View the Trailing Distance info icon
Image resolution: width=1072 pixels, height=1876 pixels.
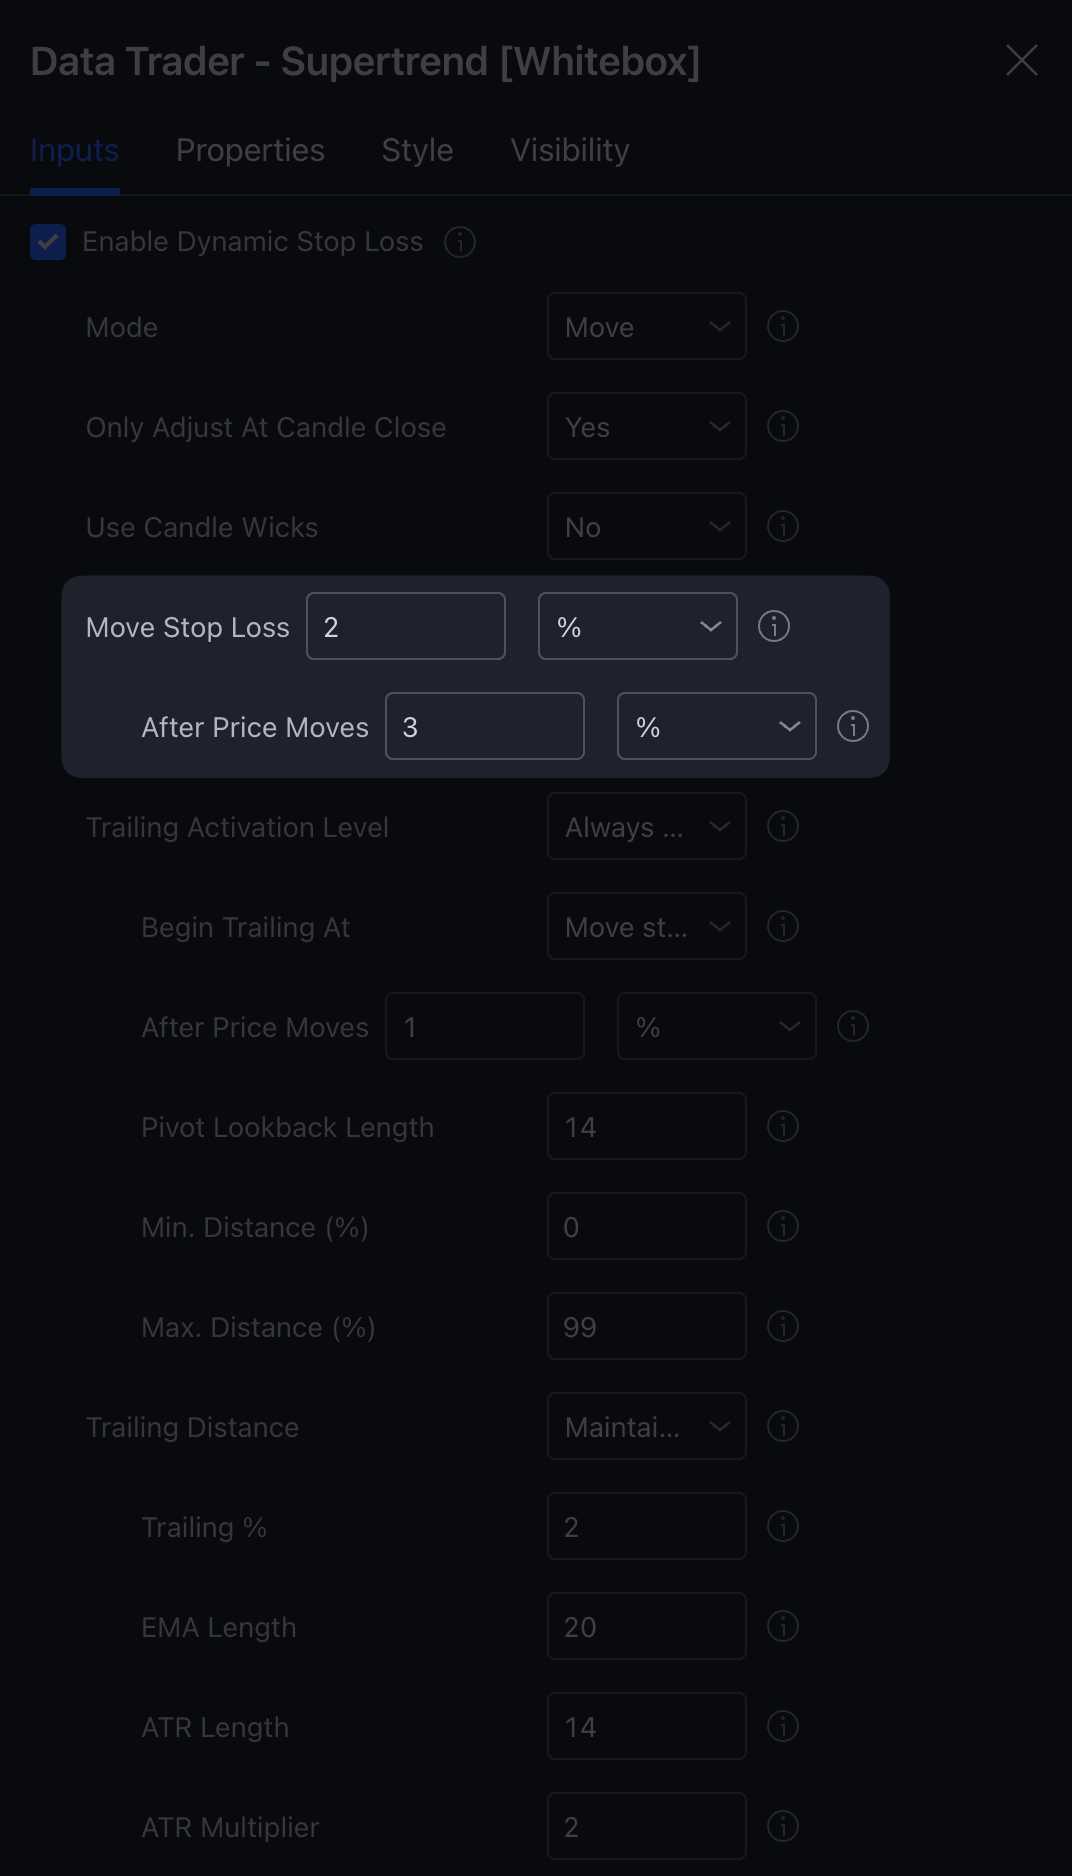tap(783, 1426)
